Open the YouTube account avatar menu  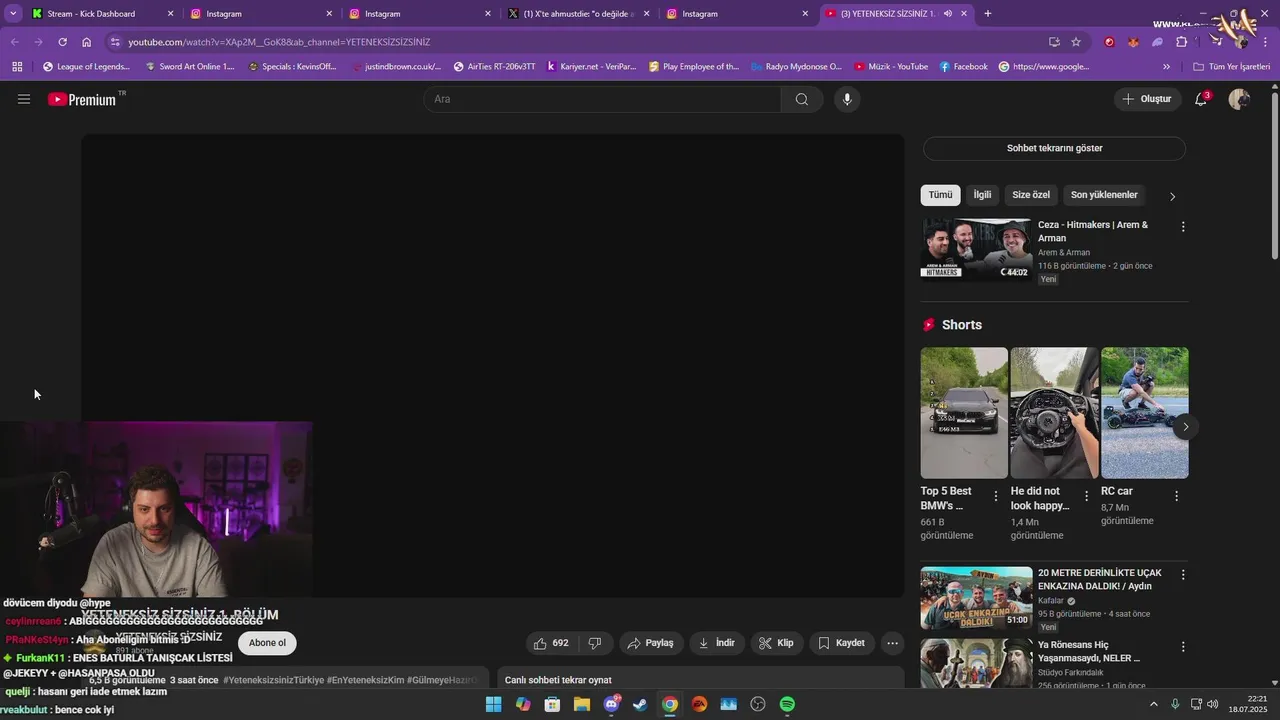(1239, 99)
